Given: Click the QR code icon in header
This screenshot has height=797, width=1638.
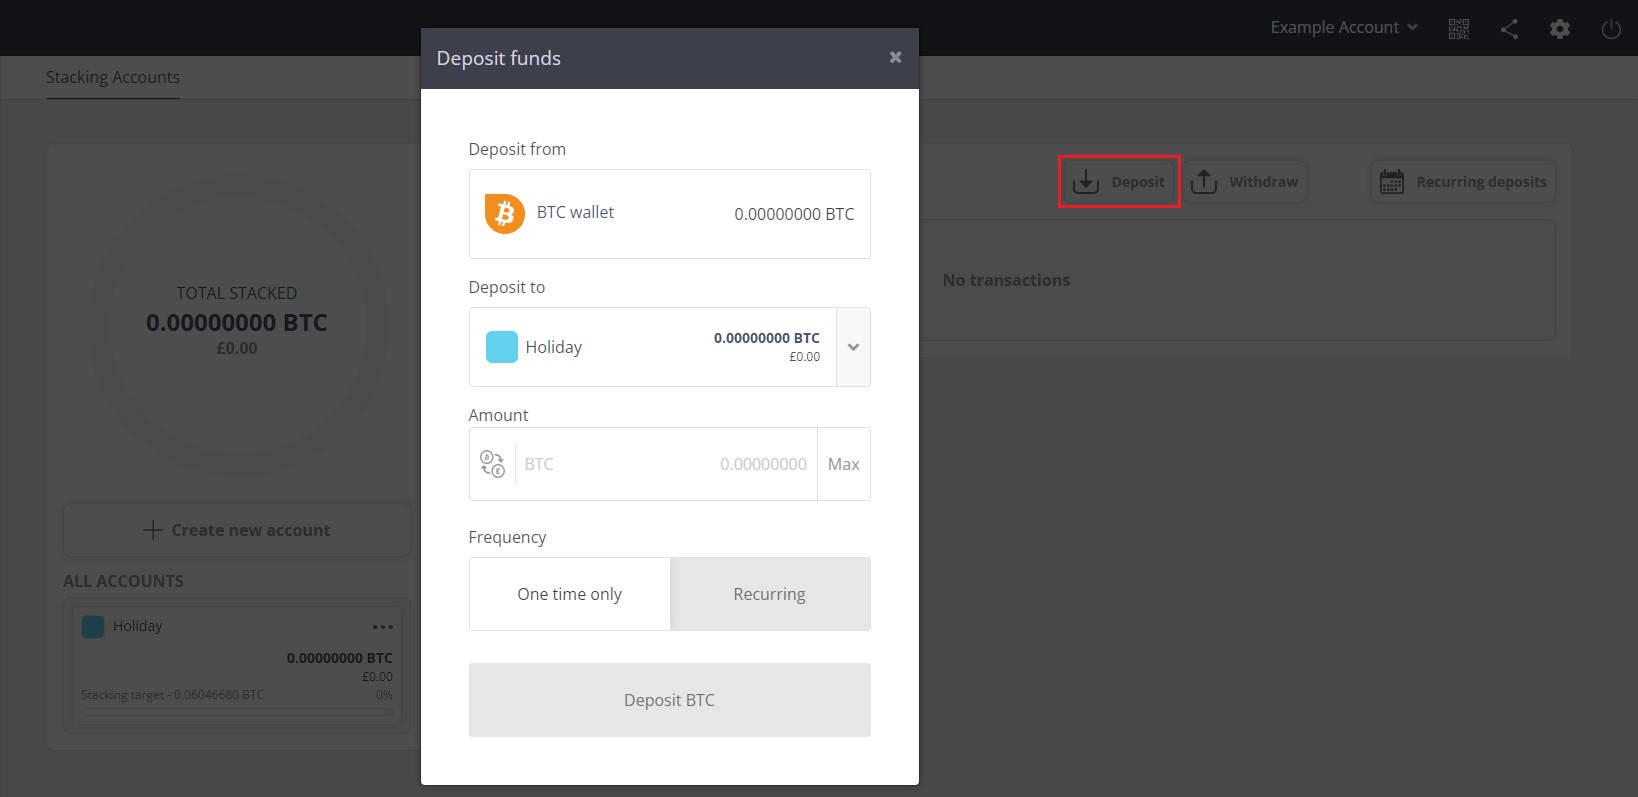Looking at the screenshot, I should [1459, 29].
